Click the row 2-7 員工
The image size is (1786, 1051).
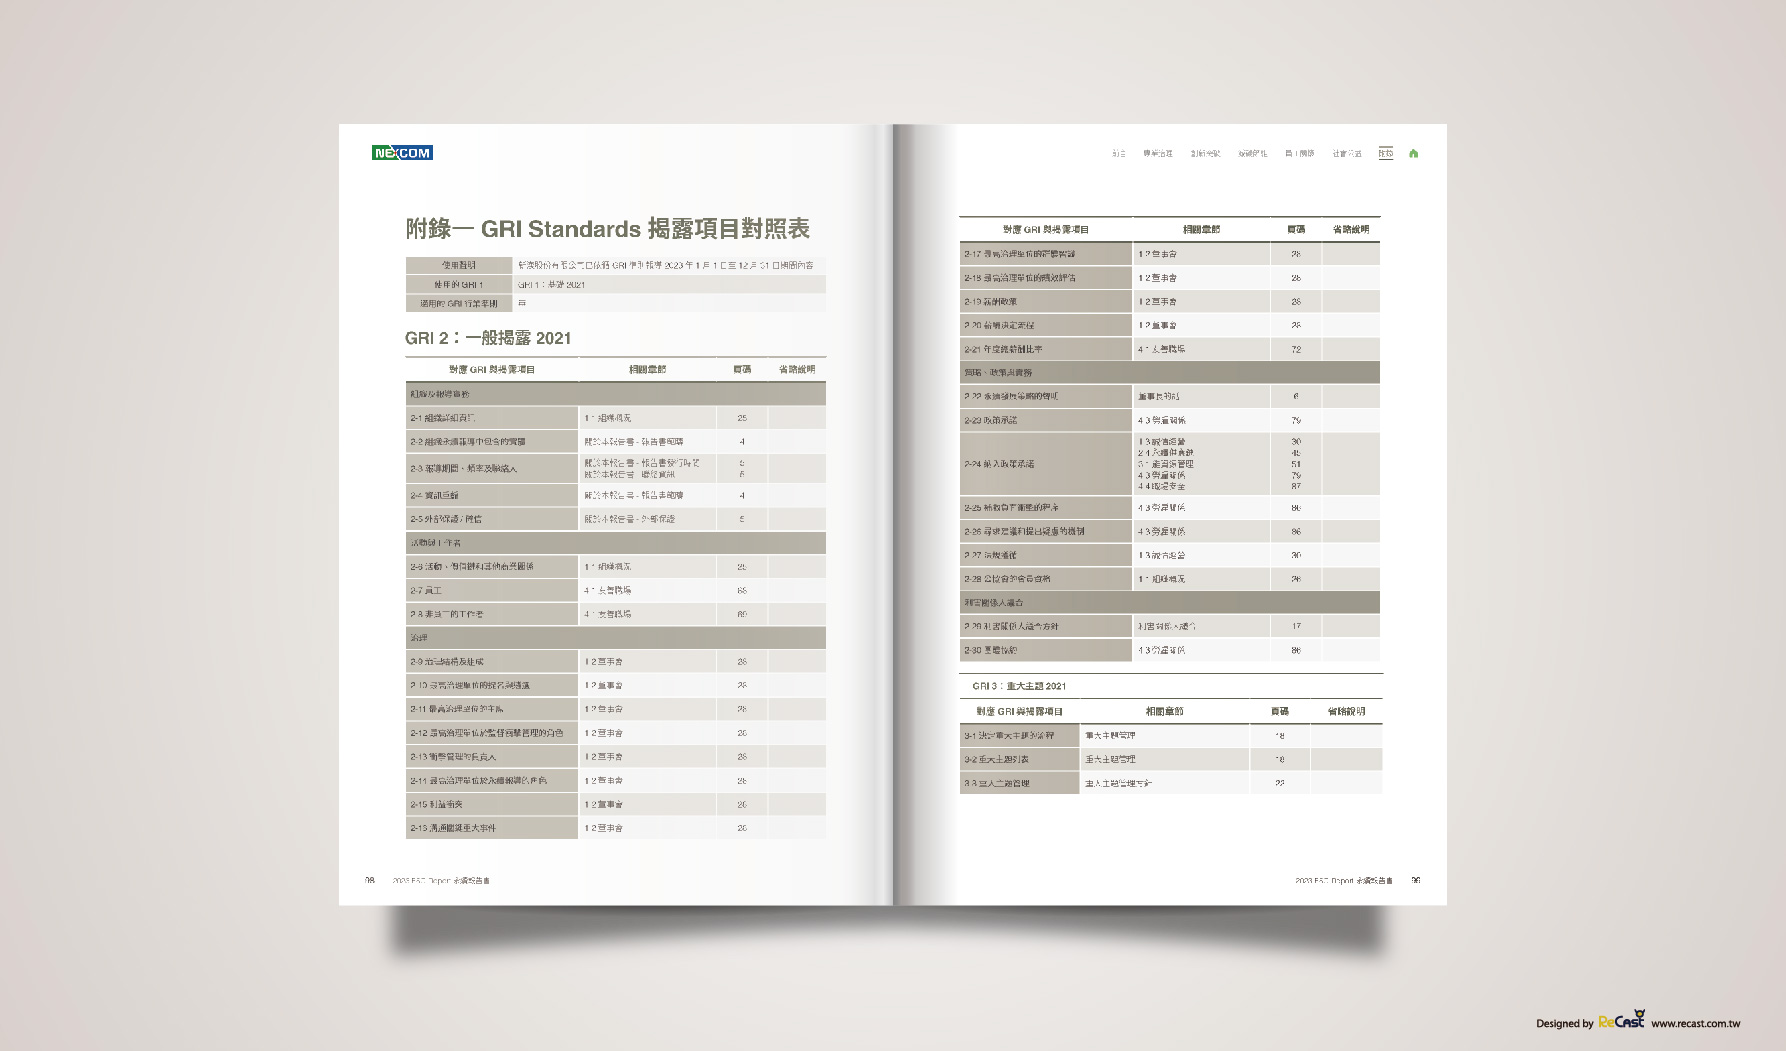point(616,590)
